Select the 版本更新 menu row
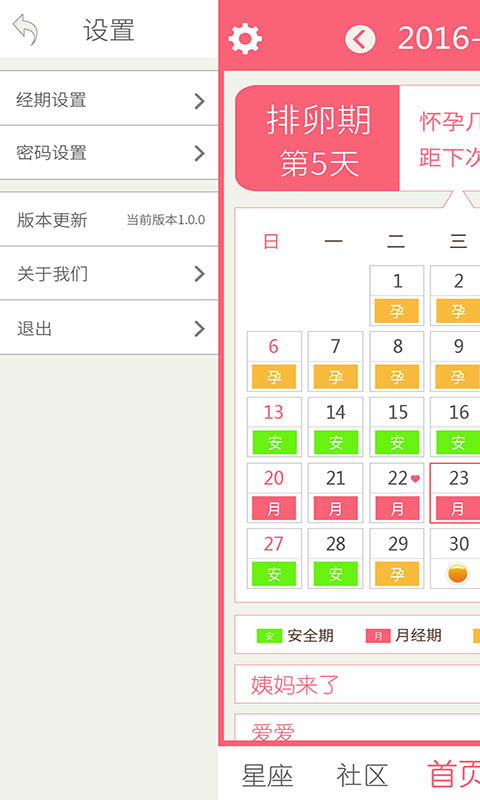480x800 pixels. [x=109, y=219]
